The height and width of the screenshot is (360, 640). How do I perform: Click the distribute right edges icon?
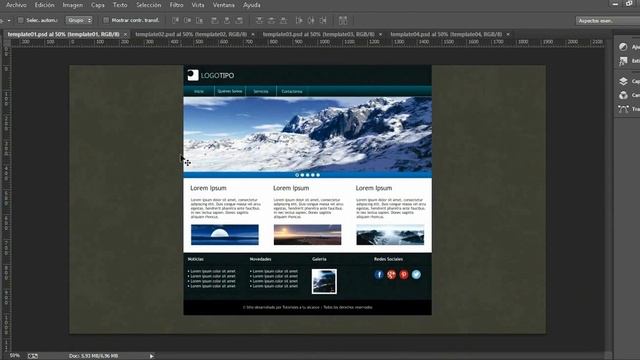324,20
